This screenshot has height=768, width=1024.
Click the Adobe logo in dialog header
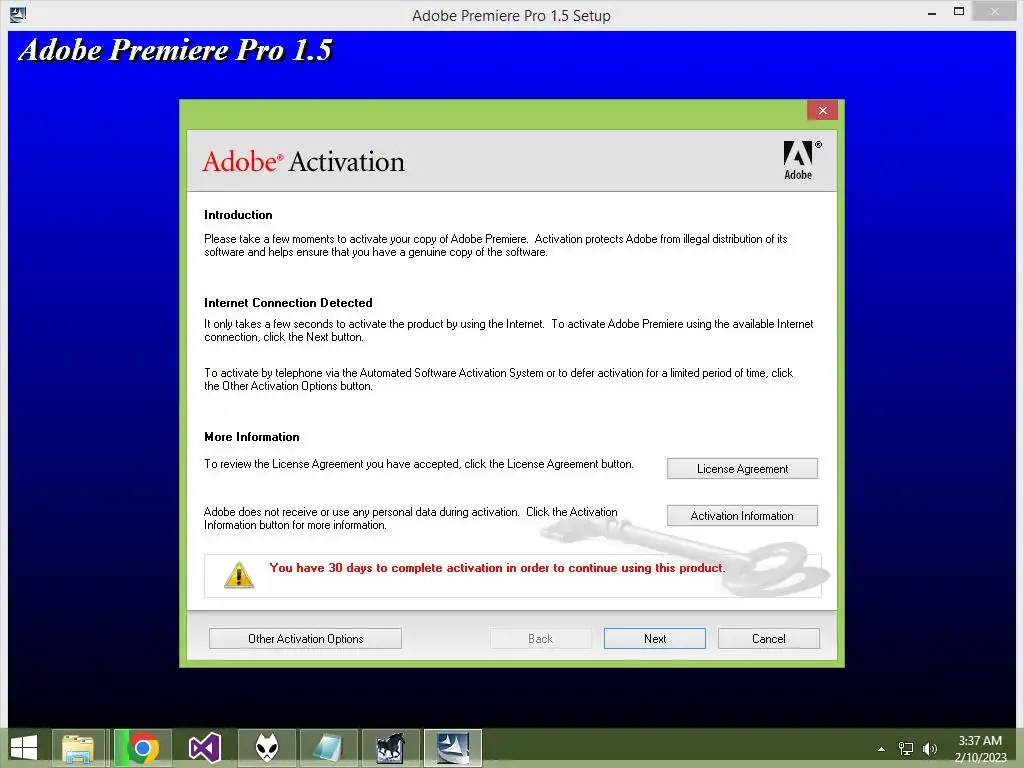click(801, 160)
